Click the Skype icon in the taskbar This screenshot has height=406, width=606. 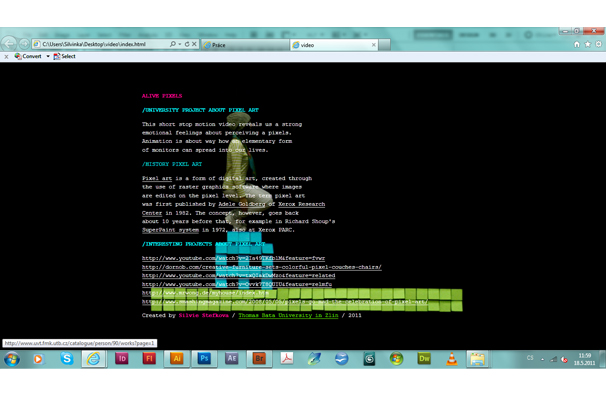66,358
